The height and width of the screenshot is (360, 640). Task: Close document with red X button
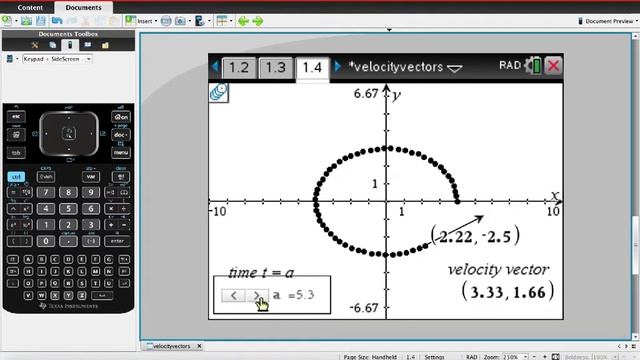coord(553,66)
